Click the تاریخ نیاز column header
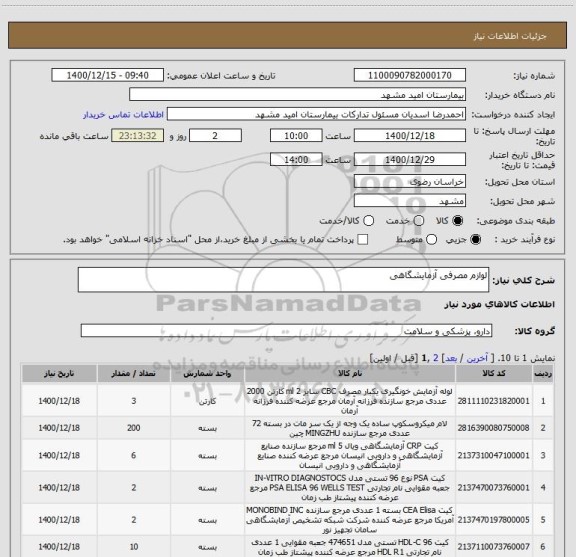Screen dimensions: 576x557 pyautogui.click(x=59, y=373)
